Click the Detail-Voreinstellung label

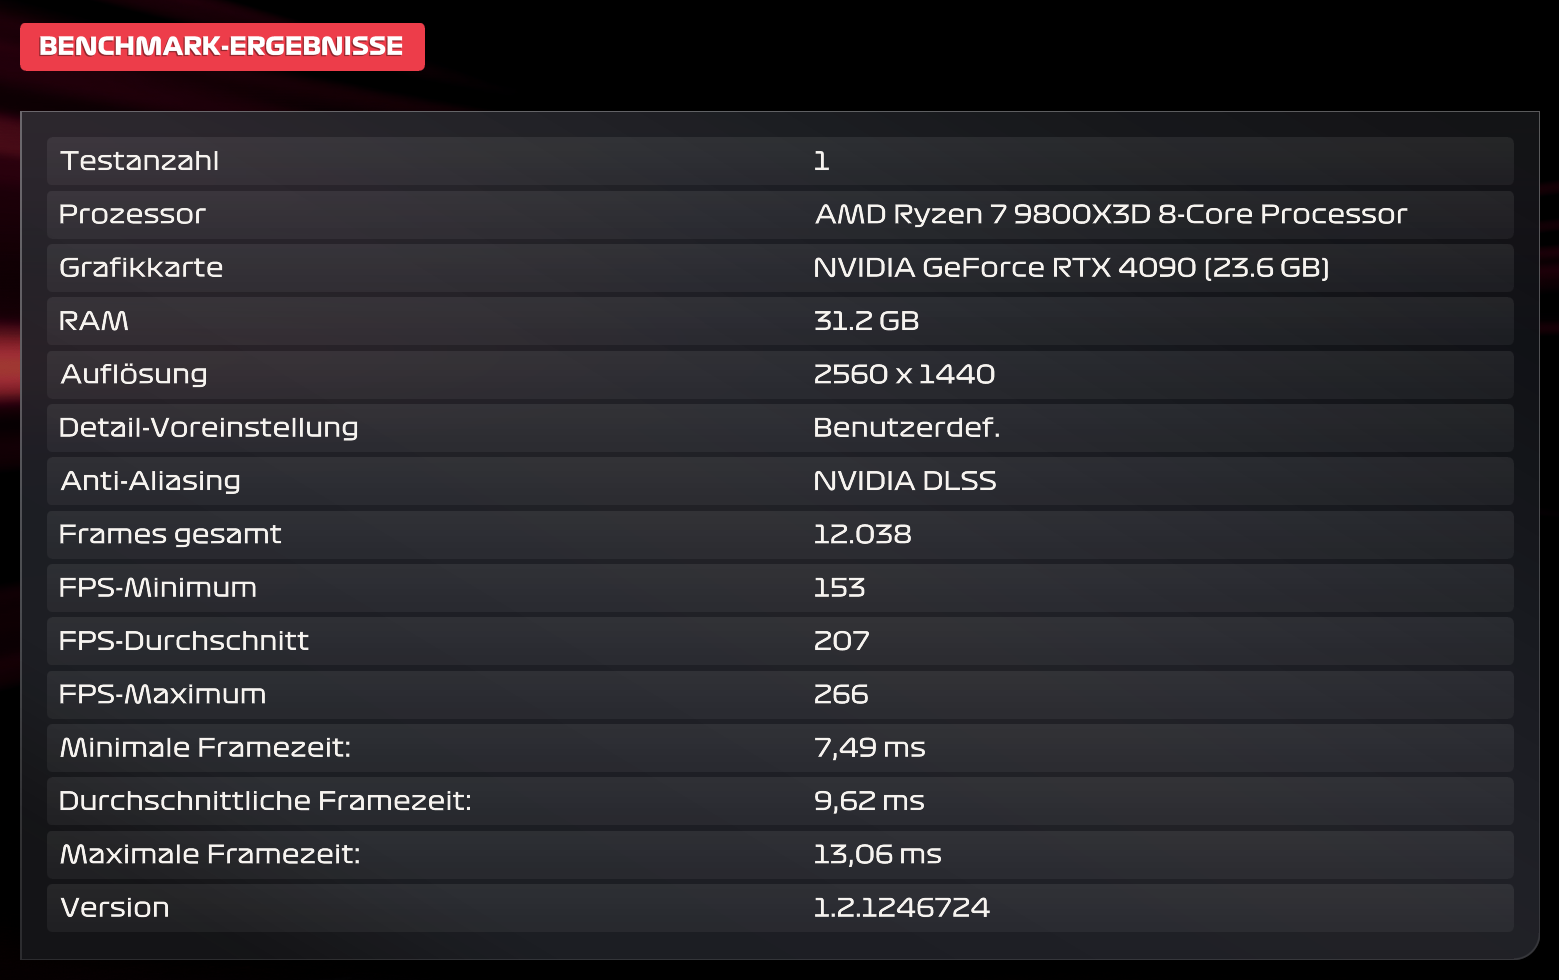tap(209, 427)
